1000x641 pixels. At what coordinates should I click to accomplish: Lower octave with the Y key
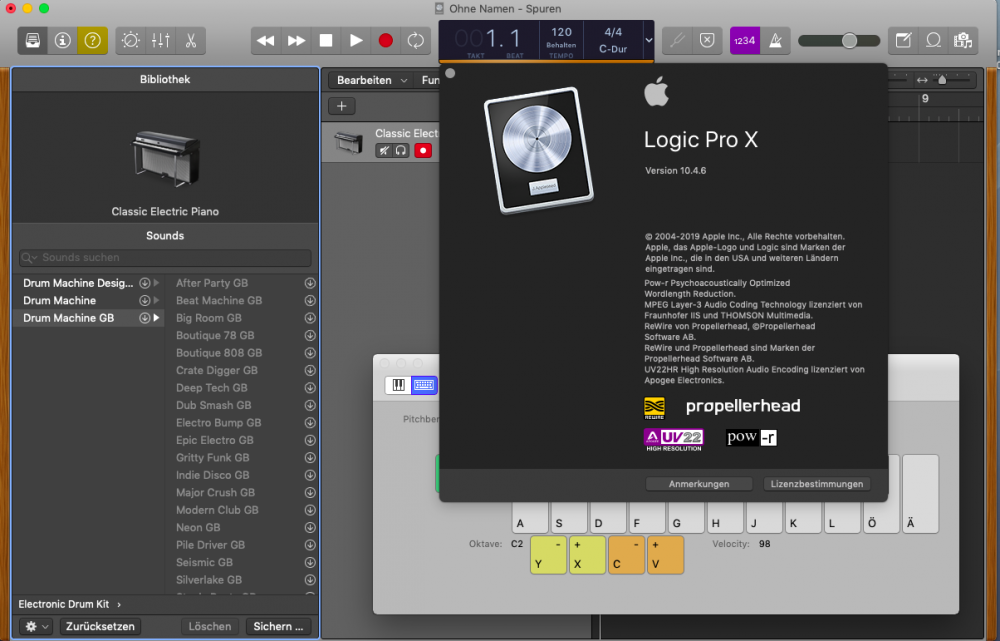(x=548, y=555)
